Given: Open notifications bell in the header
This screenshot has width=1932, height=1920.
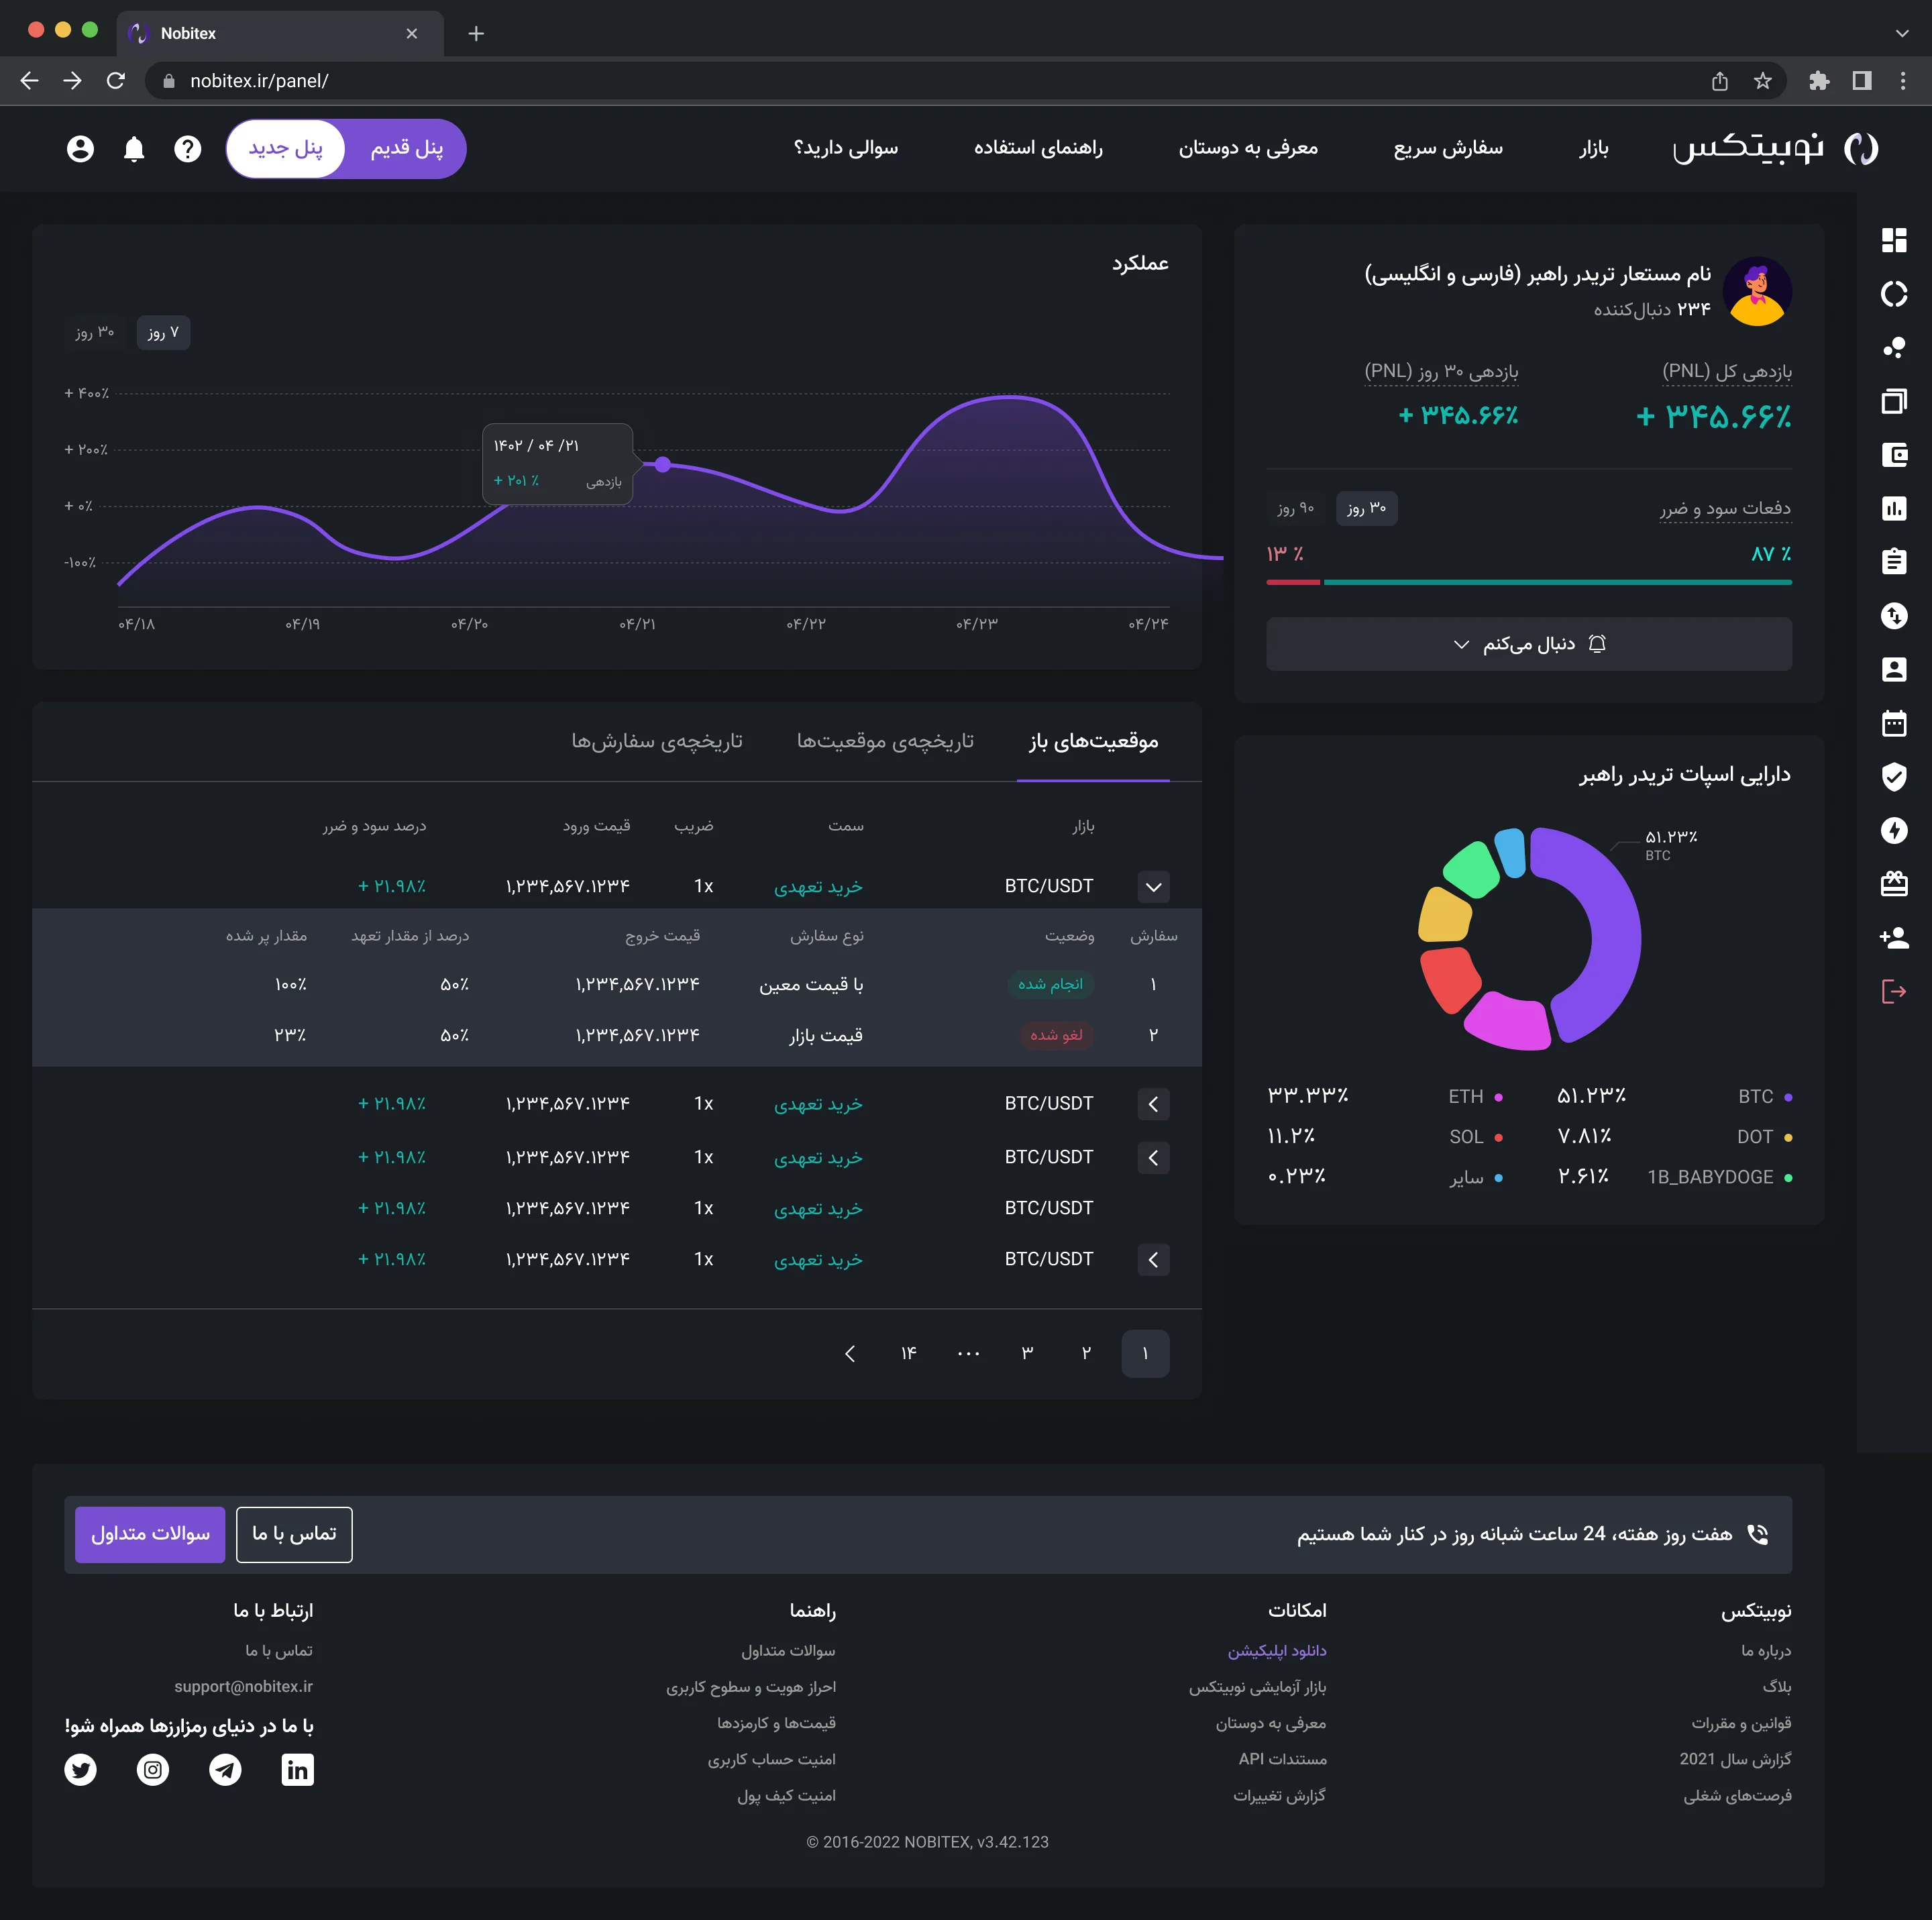Looking at the screenshot, I should click(134, 149).
